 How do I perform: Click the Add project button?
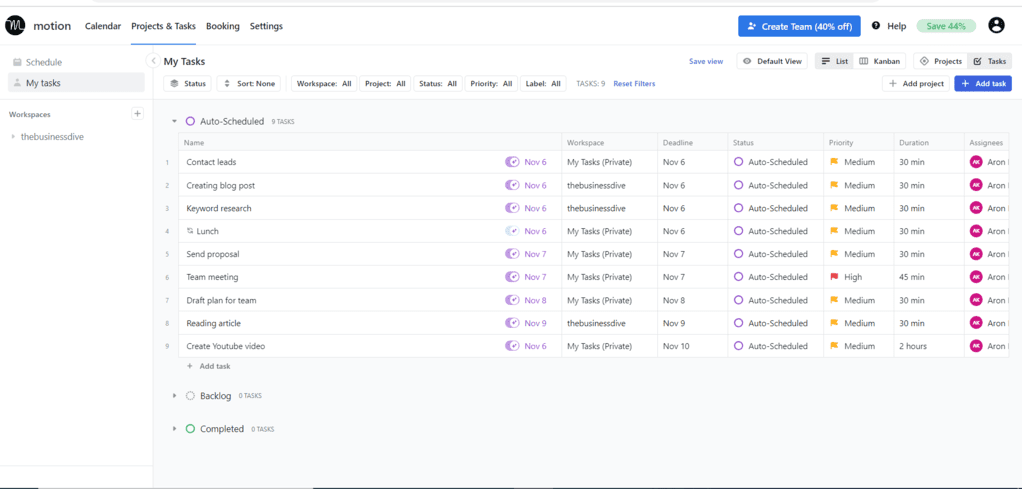(x=916, y=83)
